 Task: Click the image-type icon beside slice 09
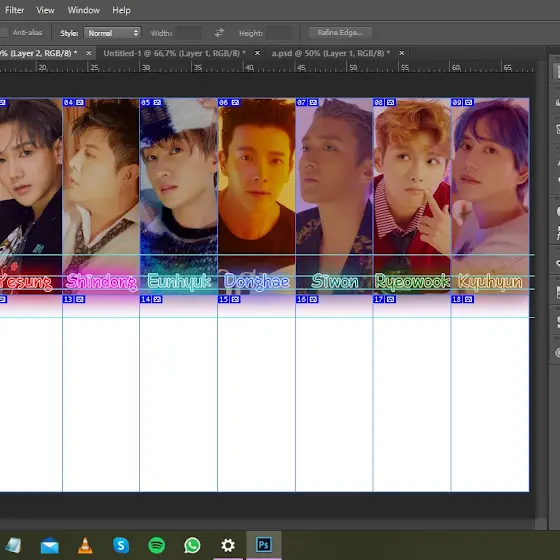pyautogui.click(x=469, y=102)
